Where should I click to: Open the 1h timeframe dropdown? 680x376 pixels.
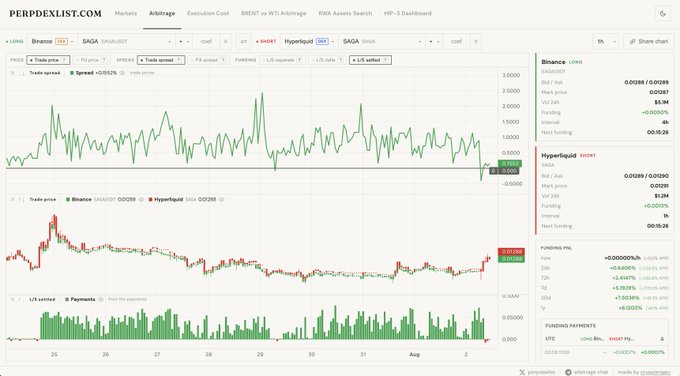(605, 41)
